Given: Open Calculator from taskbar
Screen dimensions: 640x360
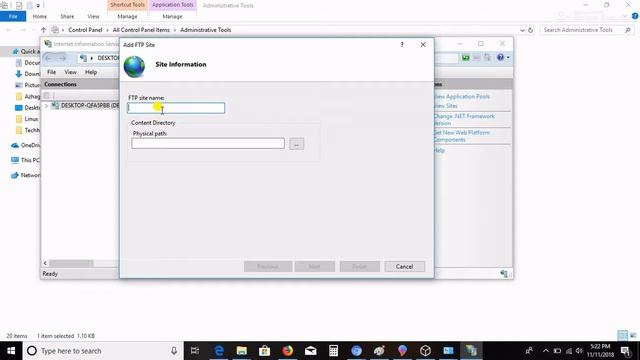Looking at the screenshot, I should [x=333, y=351].
